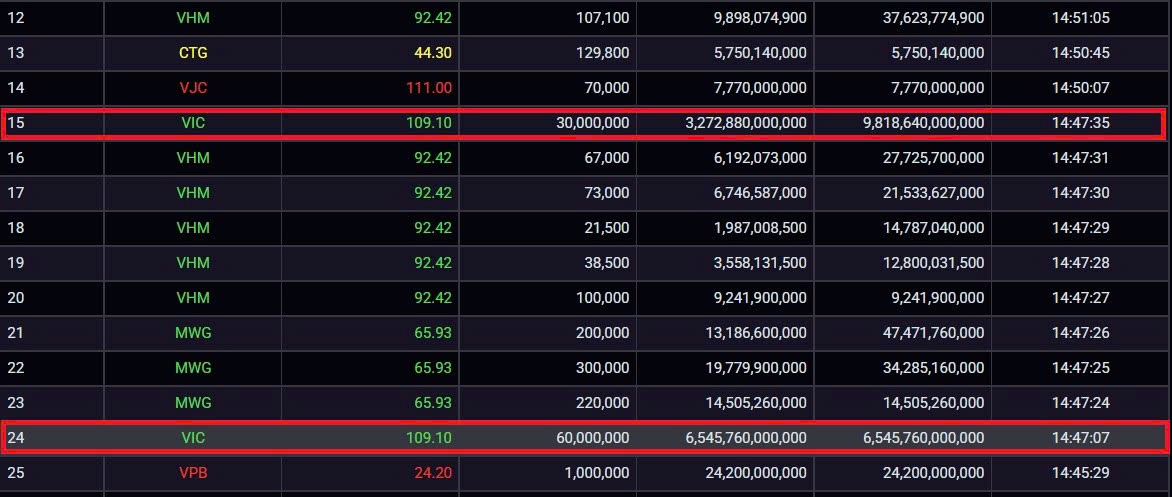The image size is (1172, 497).
Task: Click the cumulative value 9,818,640,000,000
Action: click(x=918, y=123)
